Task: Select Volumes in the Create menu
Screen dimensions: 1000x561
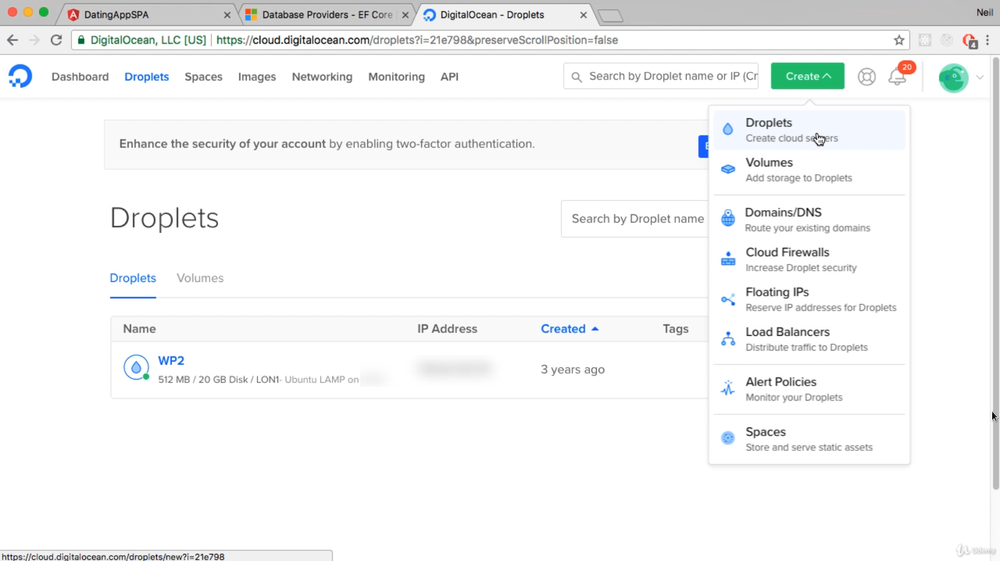Action: click(x=809, y=170)
